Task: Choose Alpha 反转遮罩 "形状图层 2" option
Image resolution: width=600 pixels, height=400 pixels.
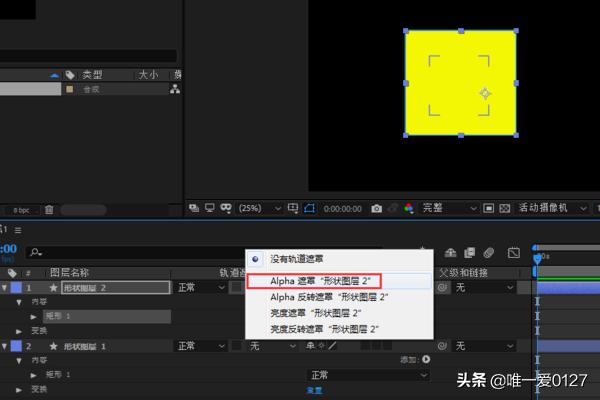Action: point(329,297)
